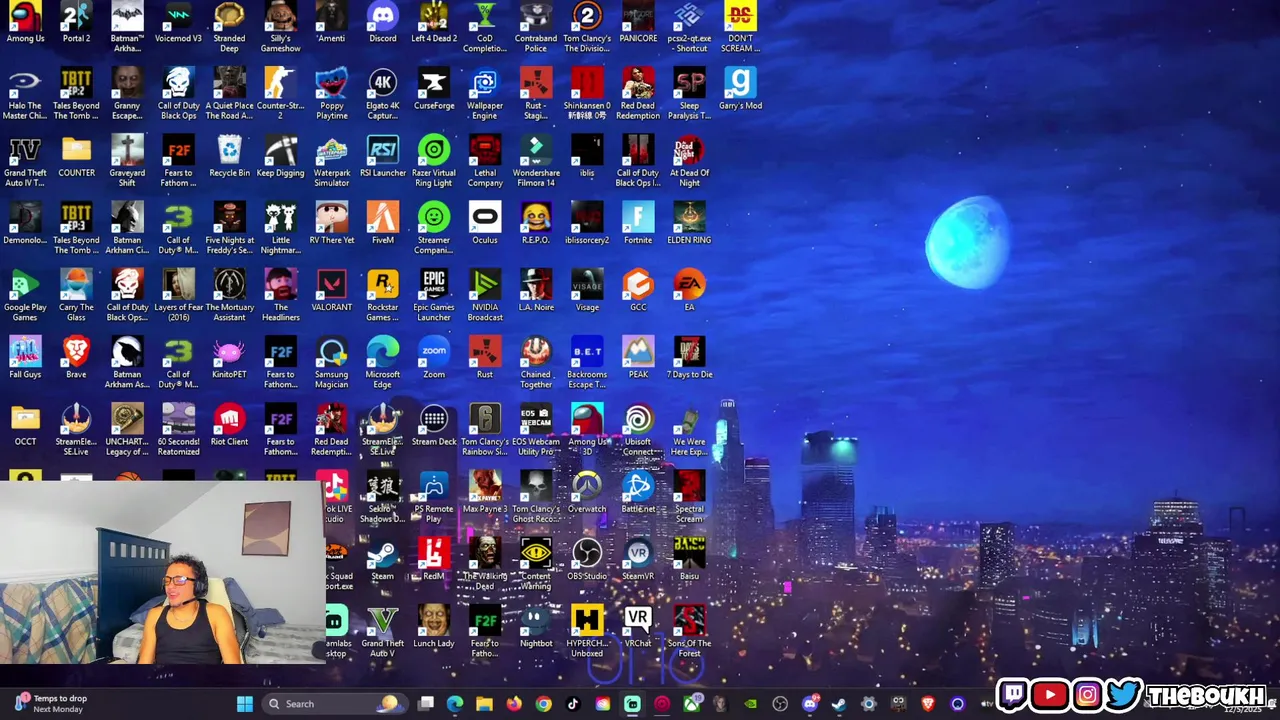1280x720 pixels.
Task: Open the Left 4 Dead 2 shortcut
Action: pyautogui.click(x=434, y=22)
